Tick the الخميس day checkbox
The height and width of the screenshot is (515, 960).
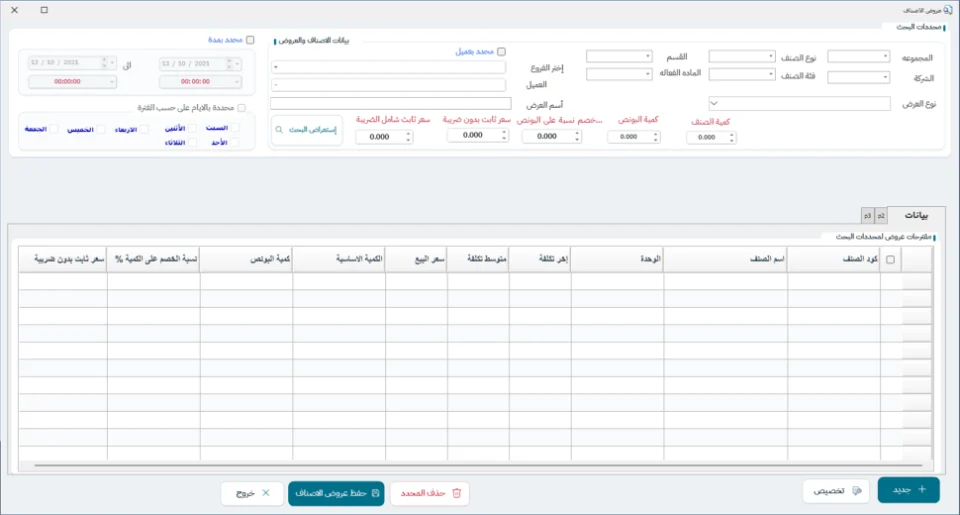[100, 129]
